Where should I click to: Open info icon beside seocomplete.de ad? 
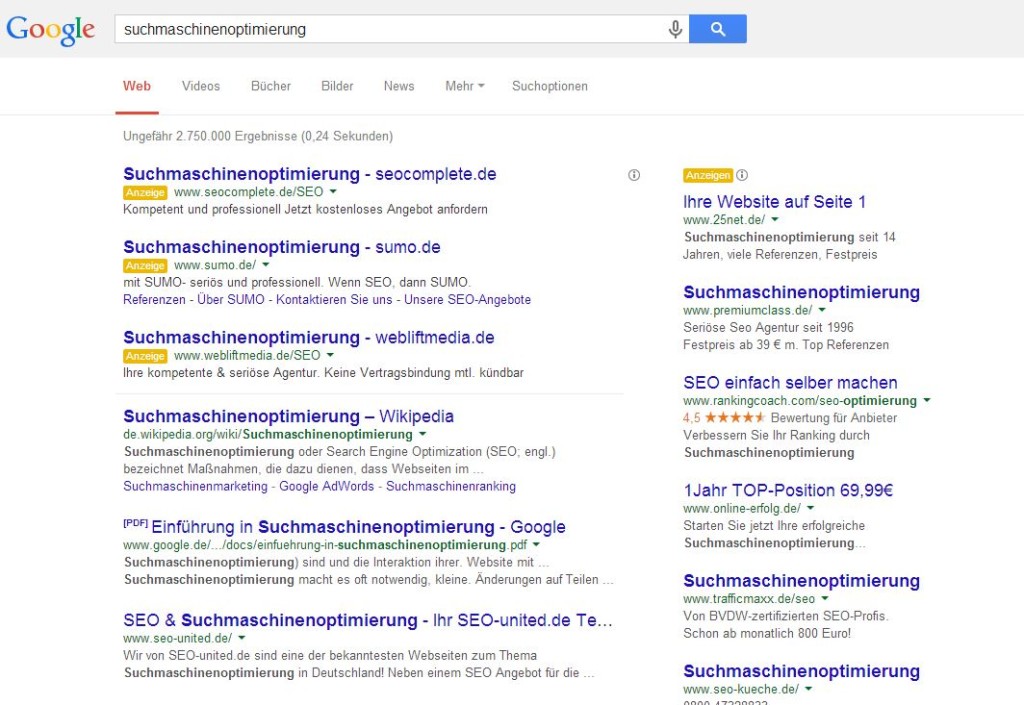point(634,175)
